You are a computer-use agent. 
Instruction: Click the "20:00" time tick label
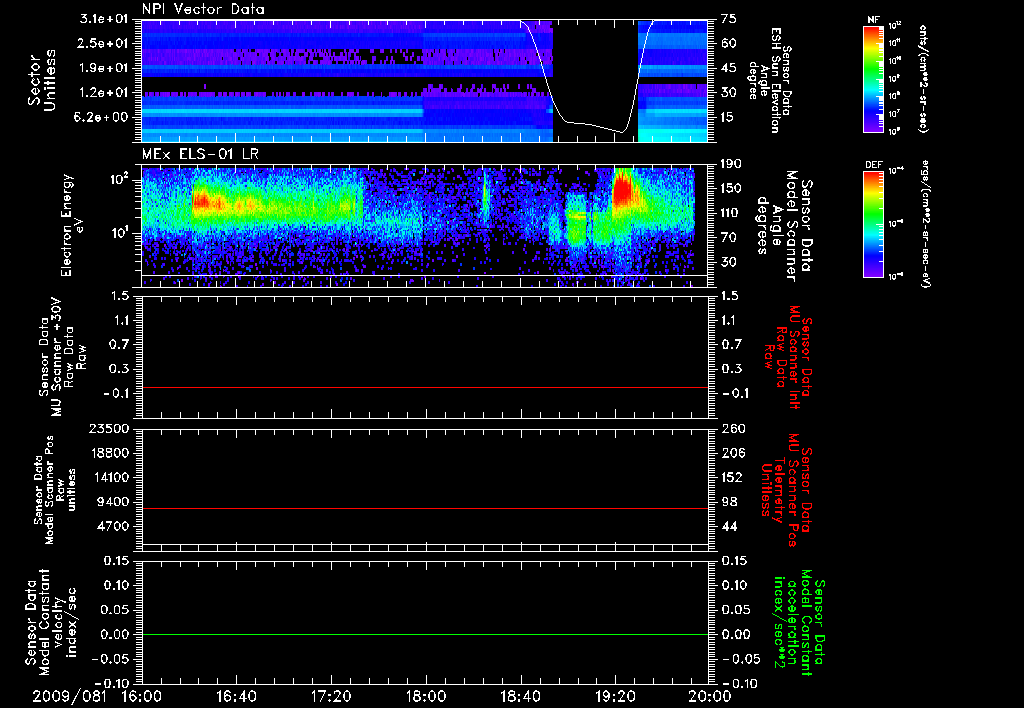tap(710, 697)
